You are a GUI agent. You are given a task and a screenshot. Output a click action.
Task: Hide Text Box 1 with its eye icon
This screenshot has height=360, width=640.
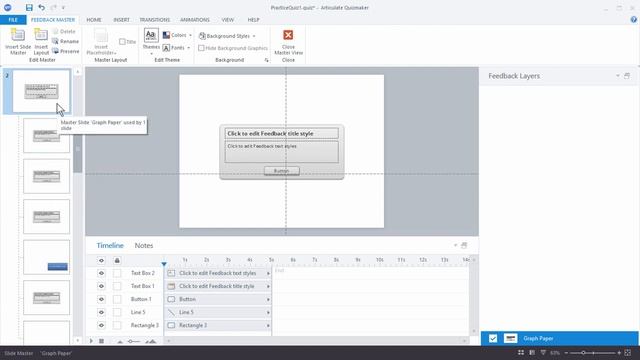101,286
